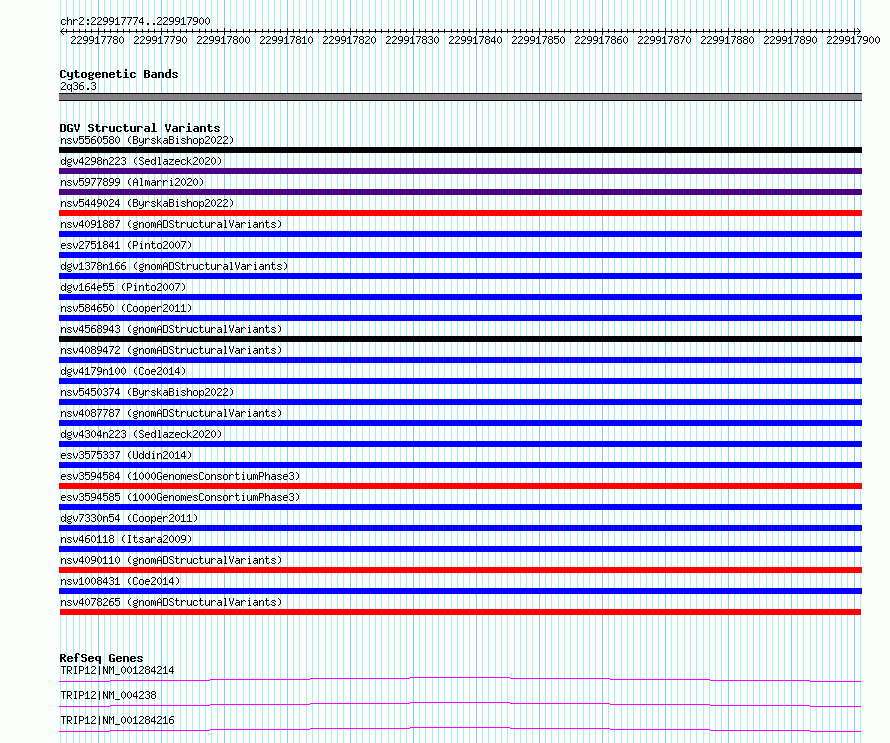
Task: Open variant dgv4179n100 (Coe2014)
Action: pos(123,371)
